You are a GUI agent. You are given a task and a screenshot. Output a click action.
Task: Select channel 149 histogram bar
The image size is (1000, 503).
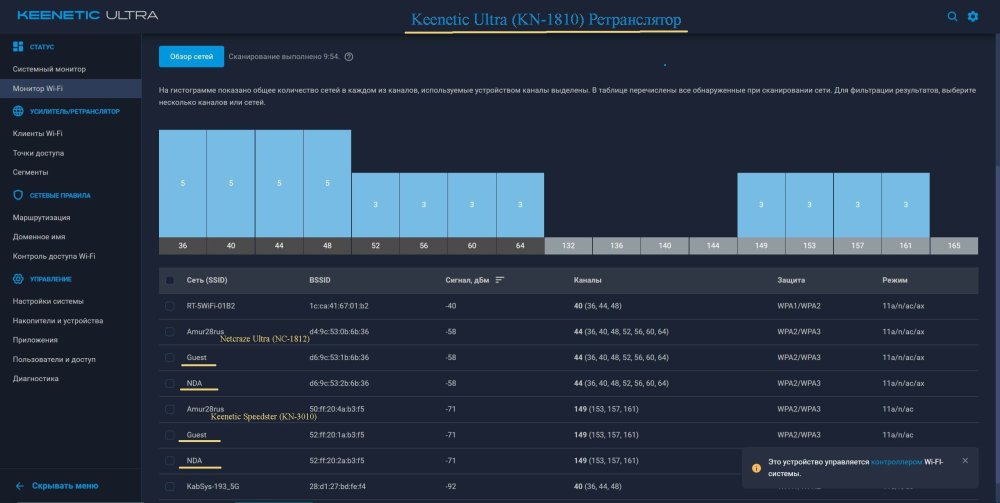[761, 205]
